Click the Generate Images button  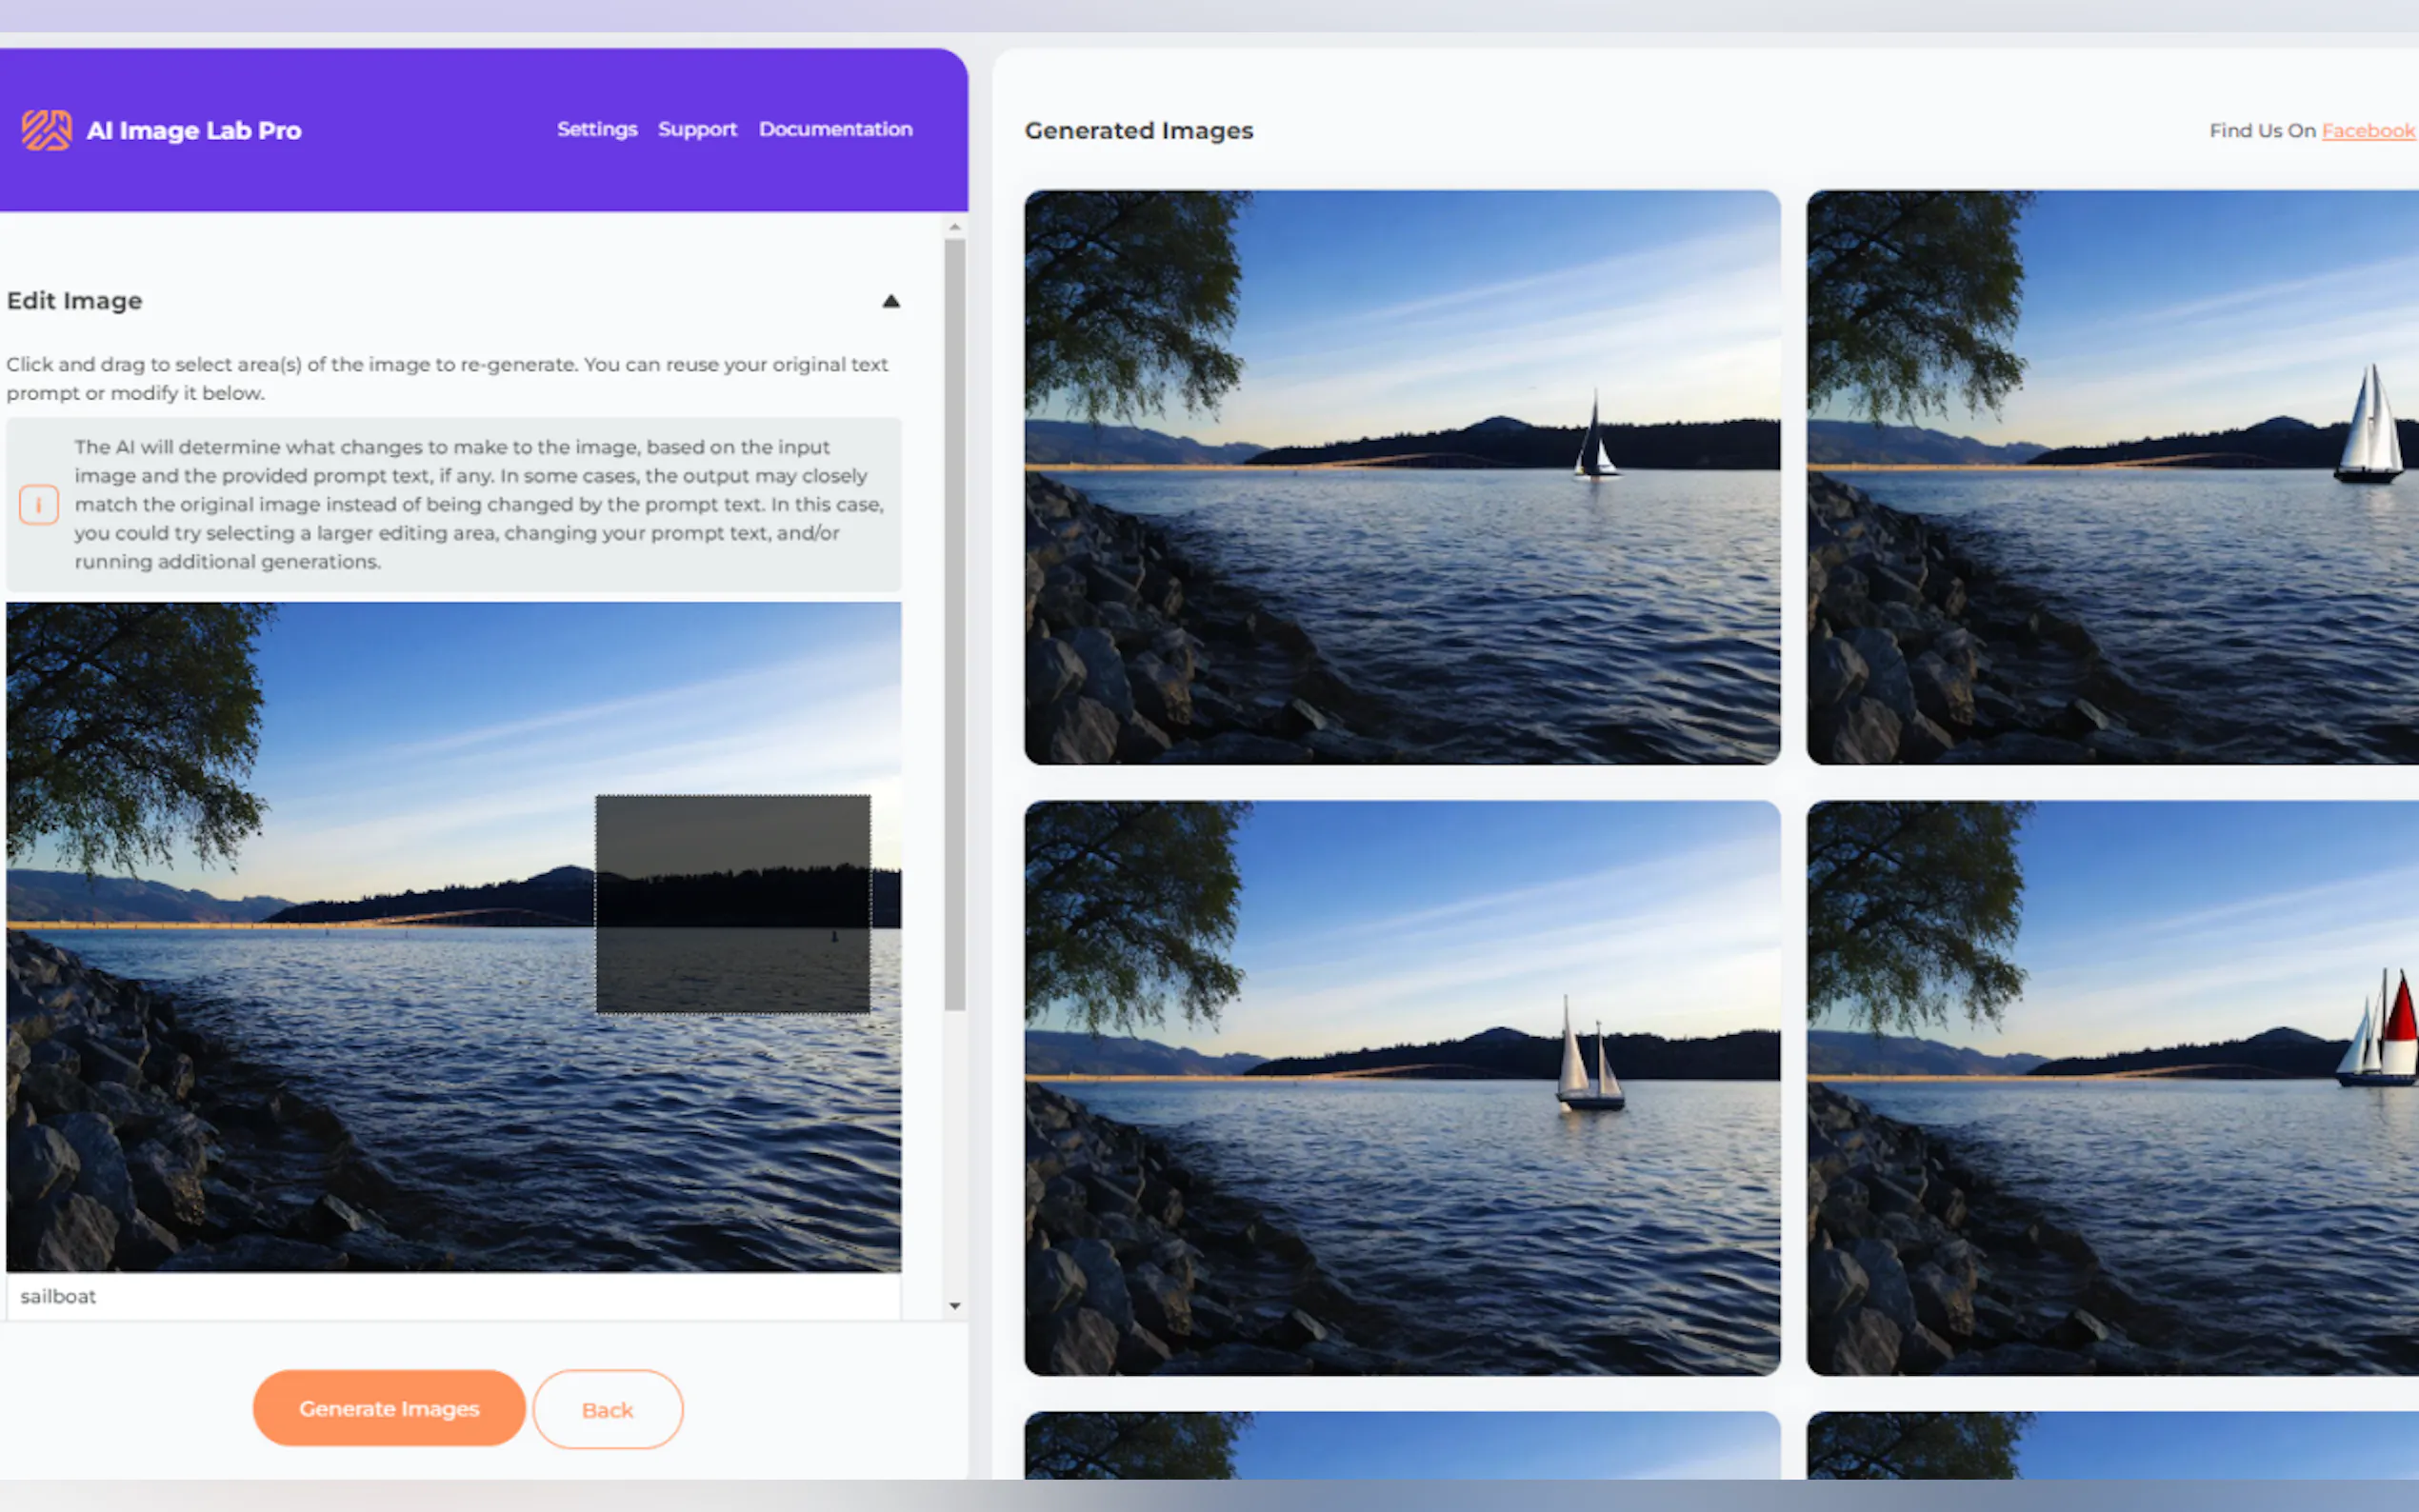(389, 1408)
